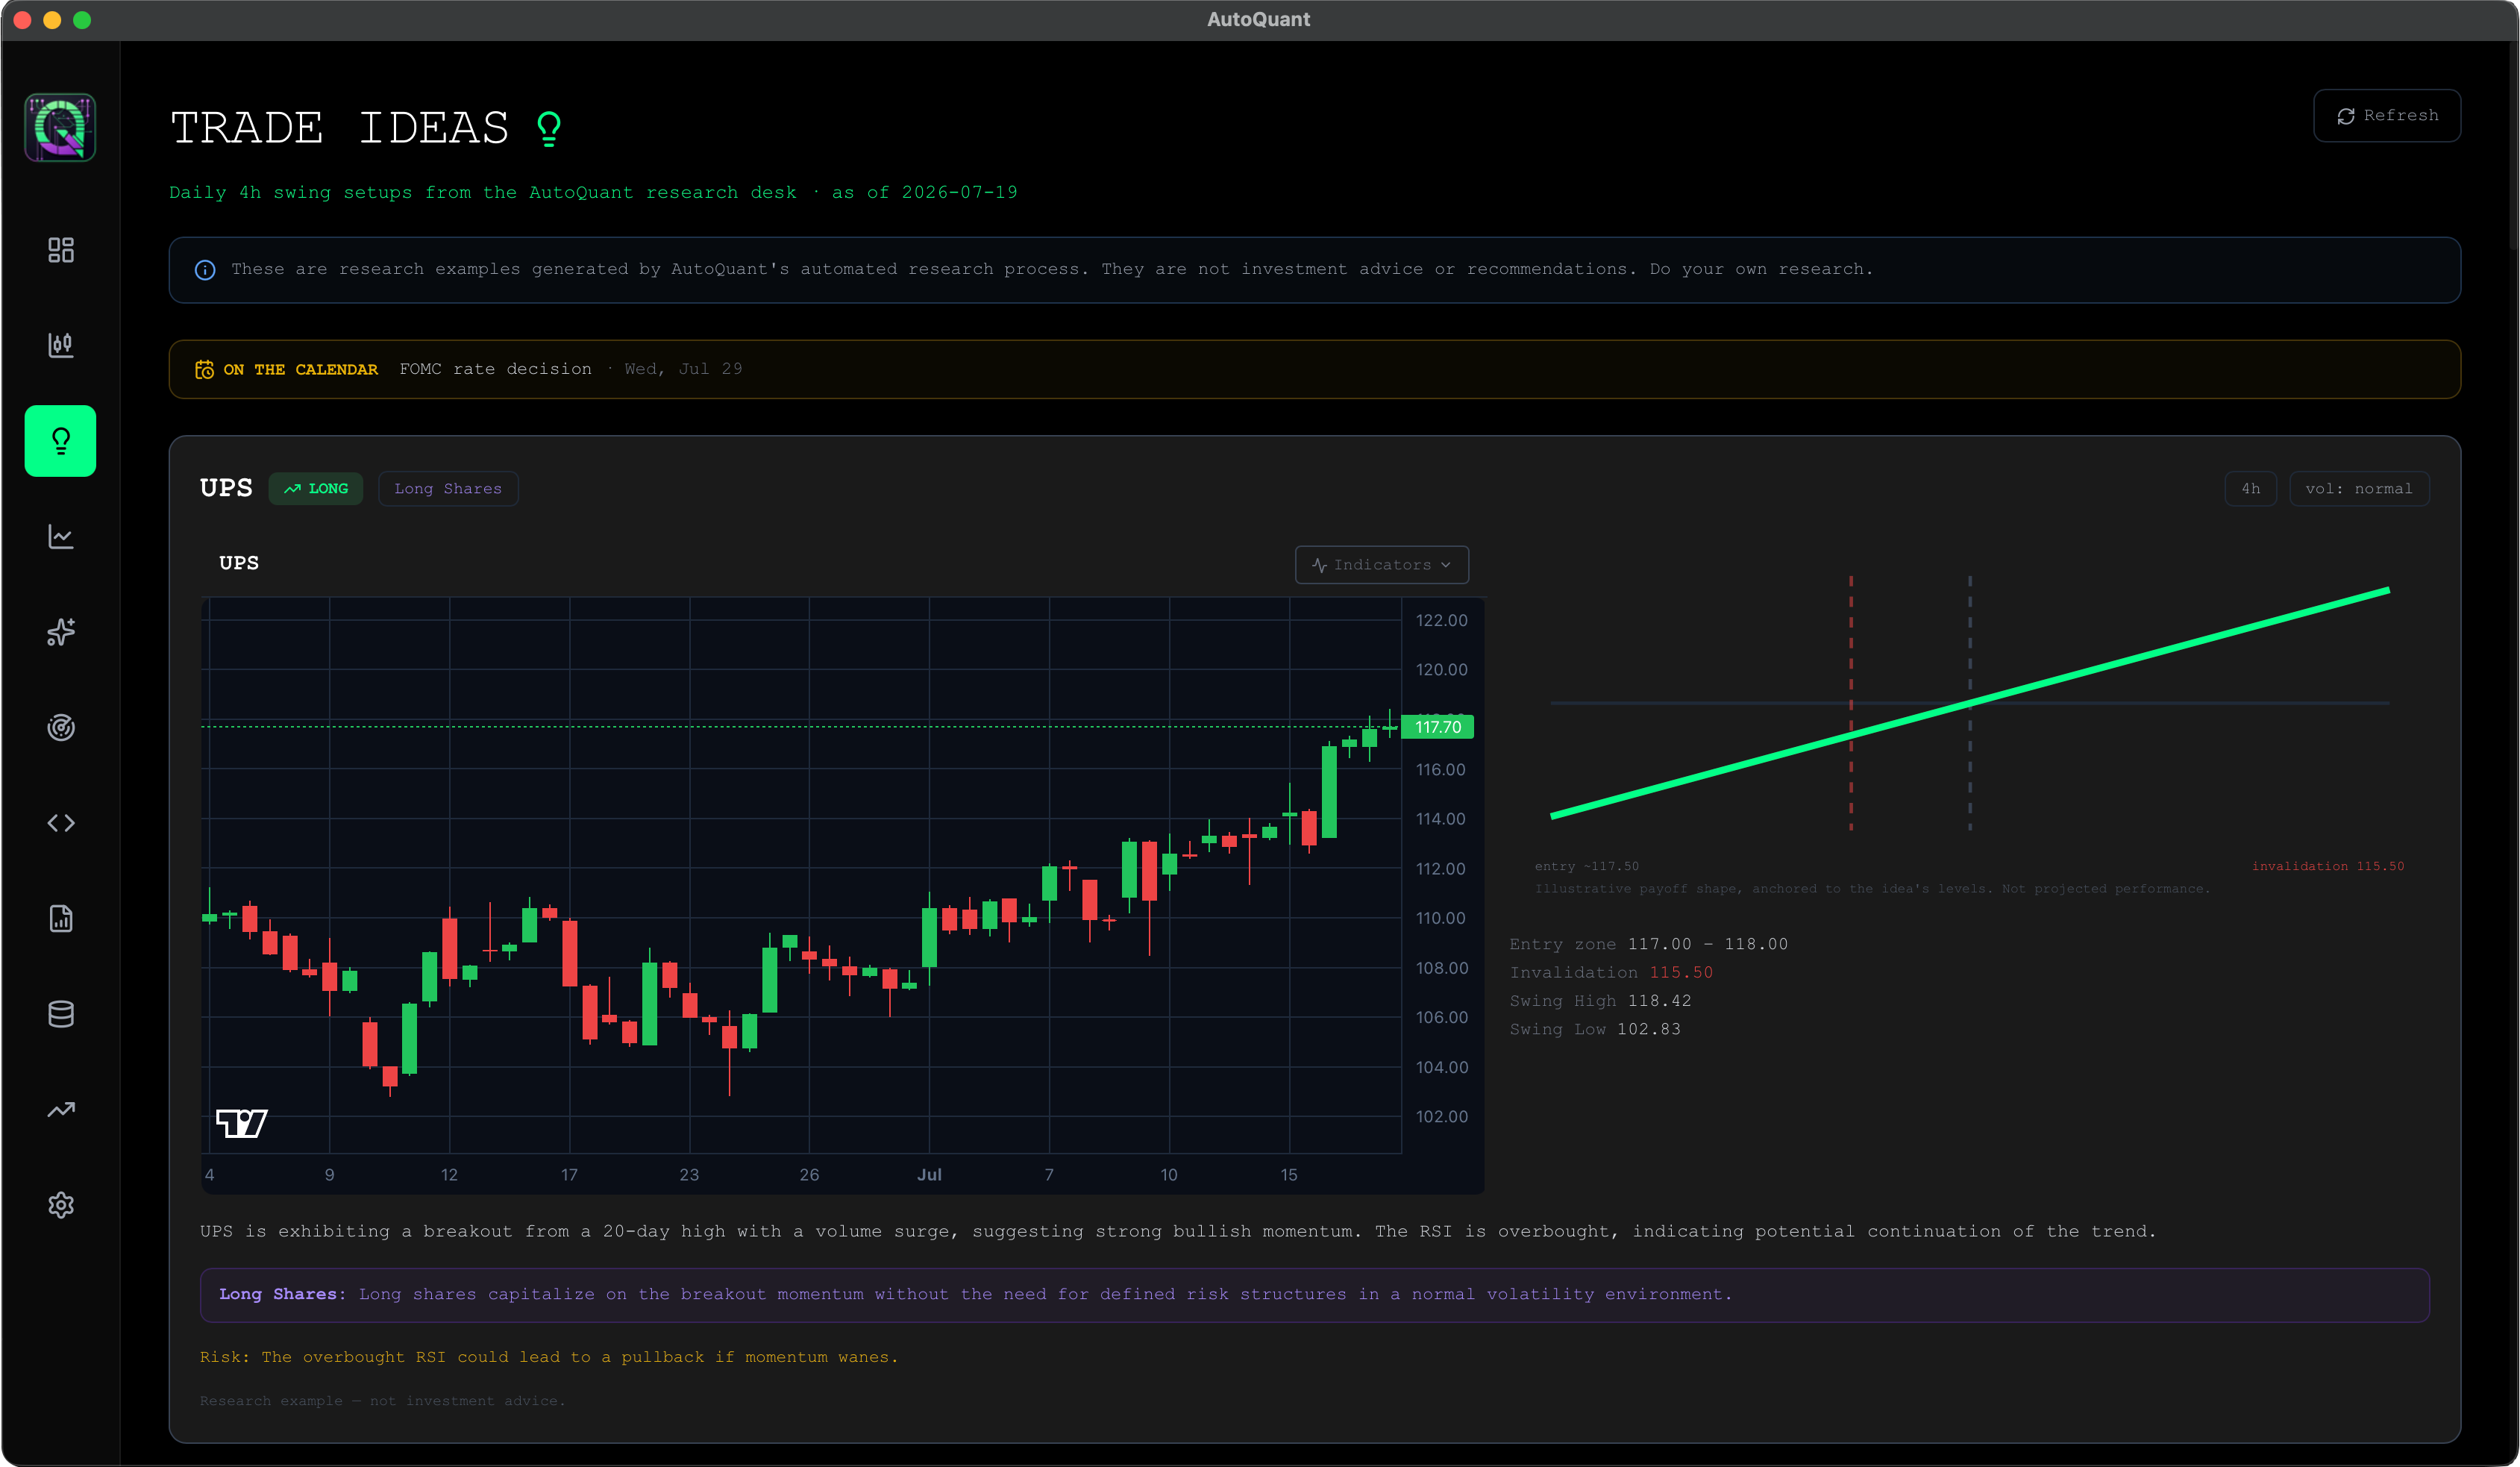
Task: Click the UPS ticker heading on card
Action: (x=226, y=488)
